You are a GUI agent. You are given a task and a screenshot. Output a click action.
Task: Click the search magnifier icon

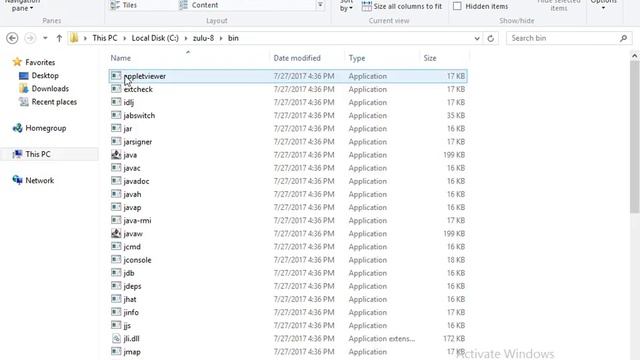click(x=623, y=38)
